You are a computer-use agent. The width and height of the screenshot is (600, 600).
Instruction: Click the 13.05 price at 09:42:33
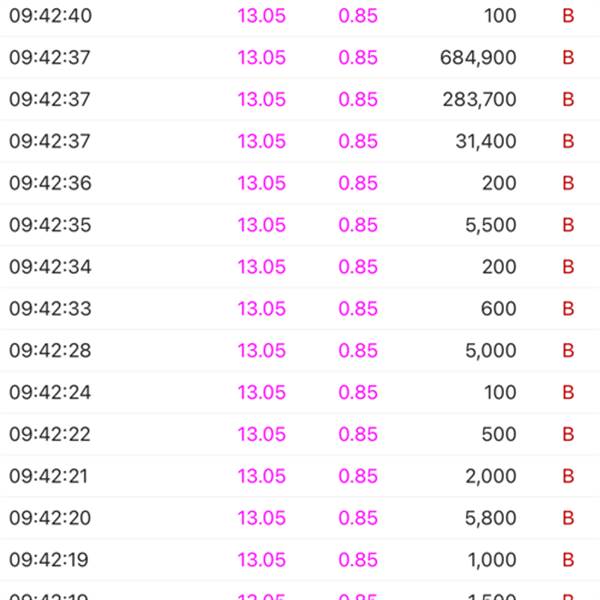262,308
